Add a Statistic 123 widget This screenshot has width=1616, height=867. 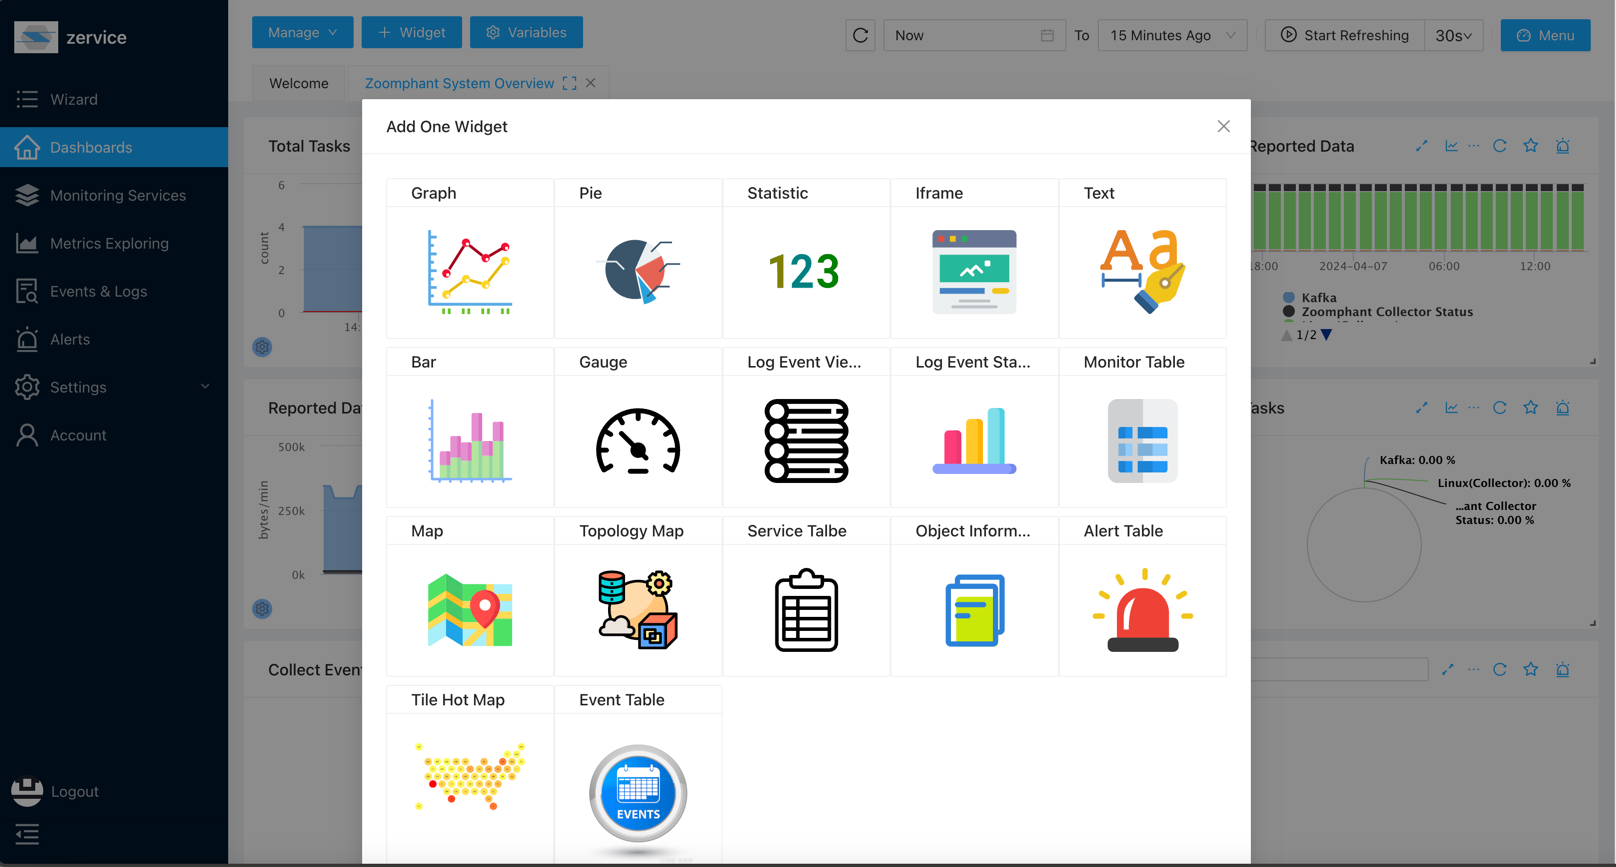point(805,272)
